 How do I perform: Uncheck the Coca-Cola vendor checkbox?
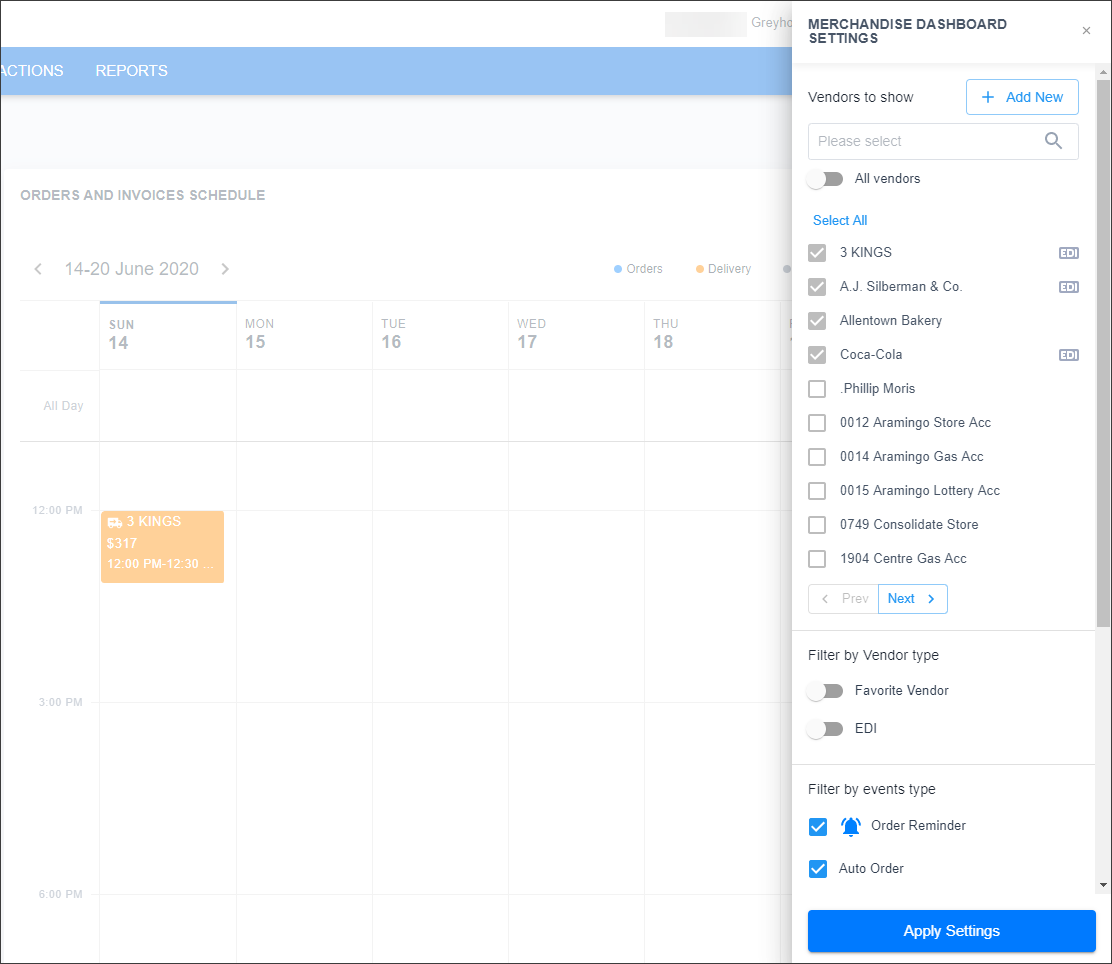tap(817, 355)
